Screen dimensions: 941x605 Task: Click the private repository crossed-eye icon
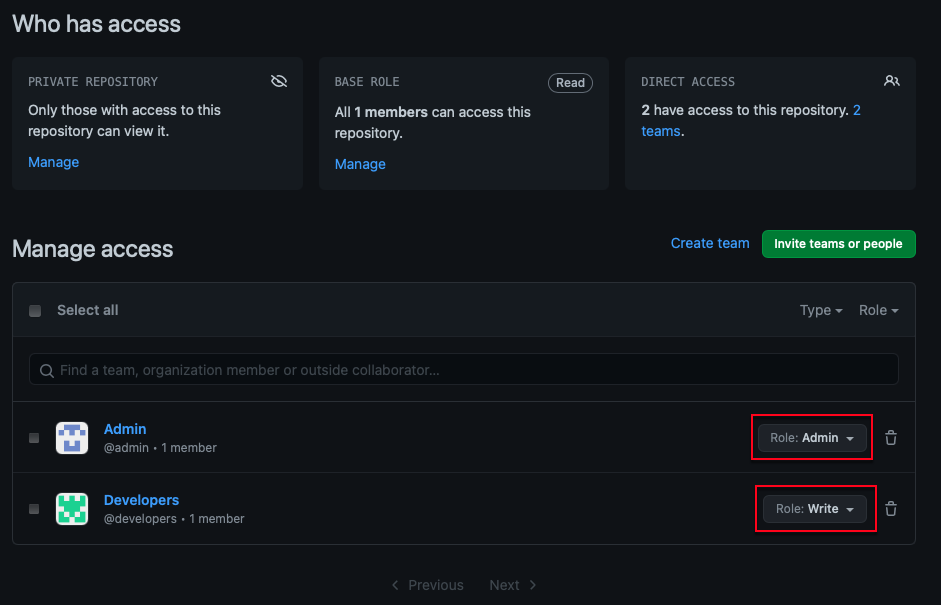pos(279,81)
